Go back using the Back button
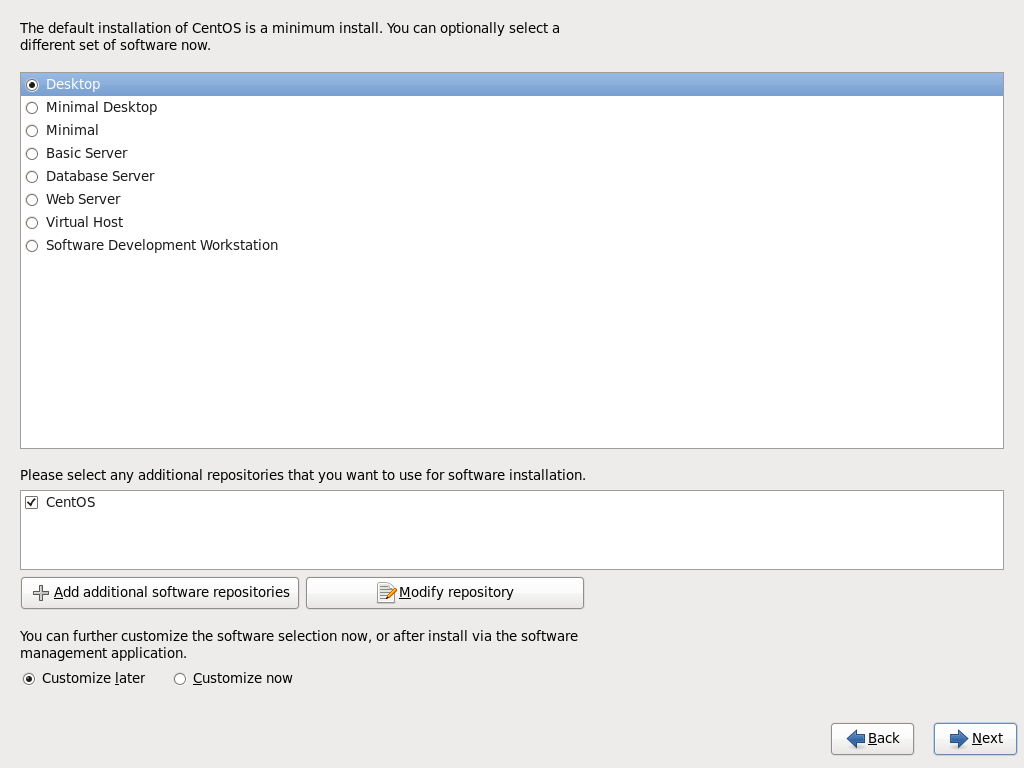 tap(872, 739)
